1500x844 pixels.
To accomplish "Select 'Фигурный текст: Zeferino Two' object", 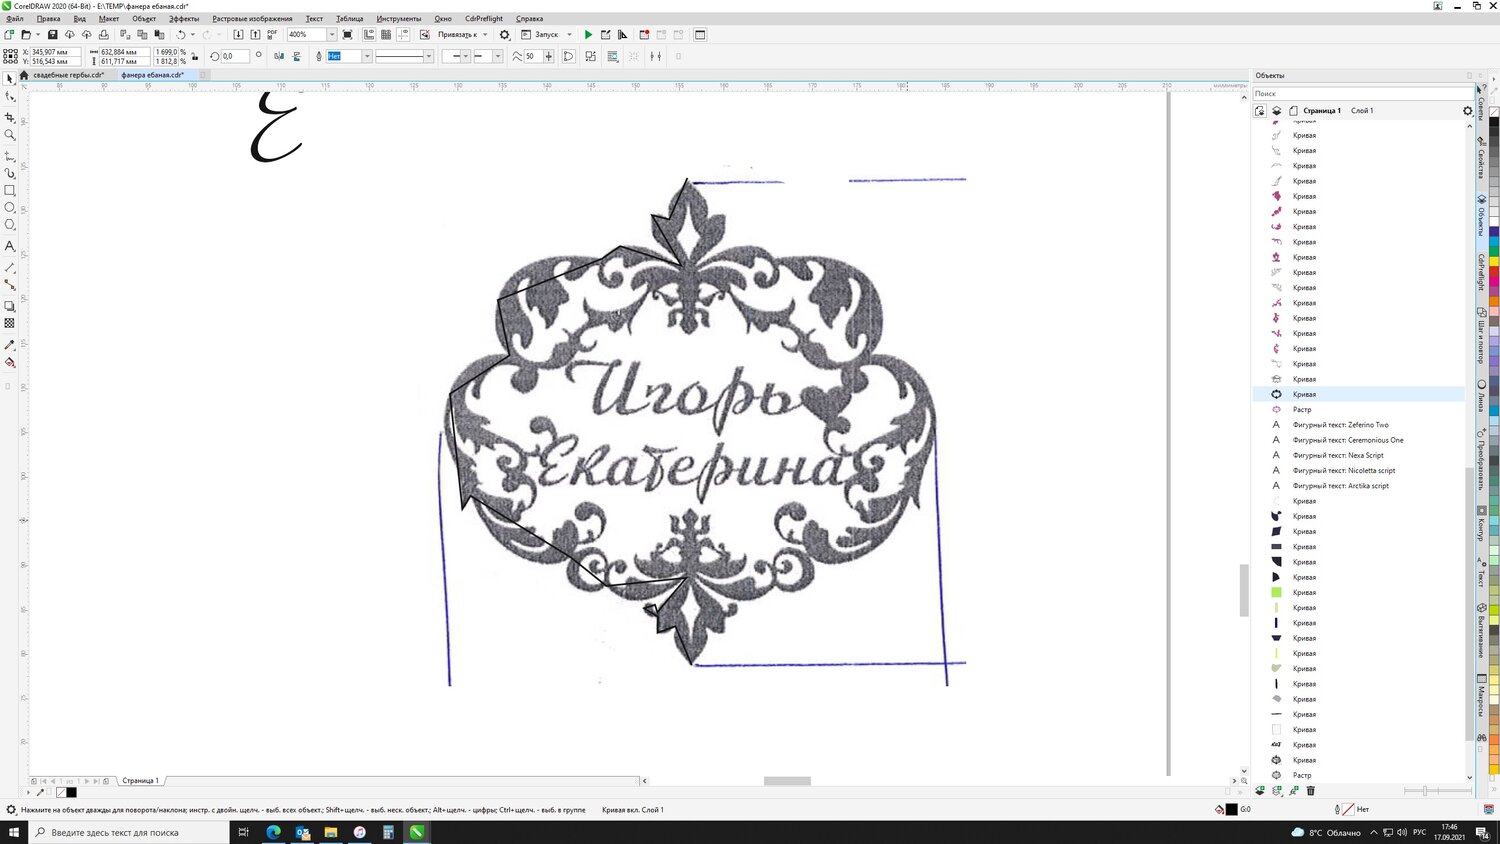I will coord(1341,425).
